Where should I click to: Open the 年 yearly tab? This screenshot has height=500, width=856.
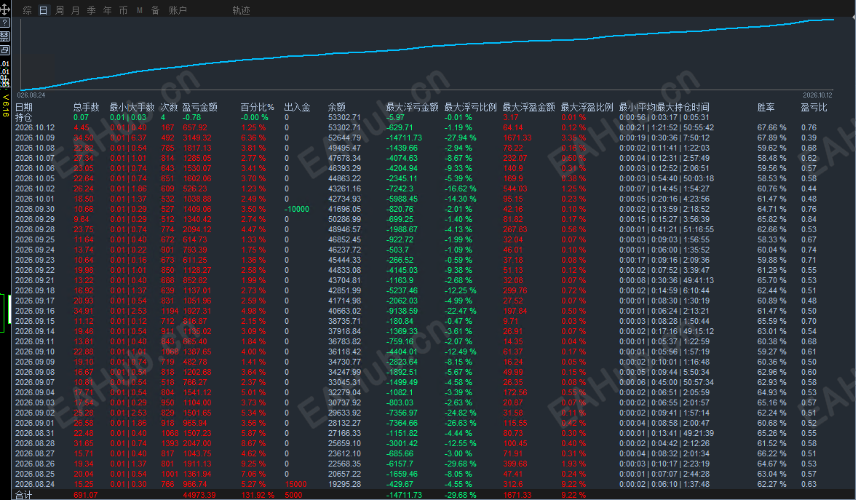[x=107, y=10]
